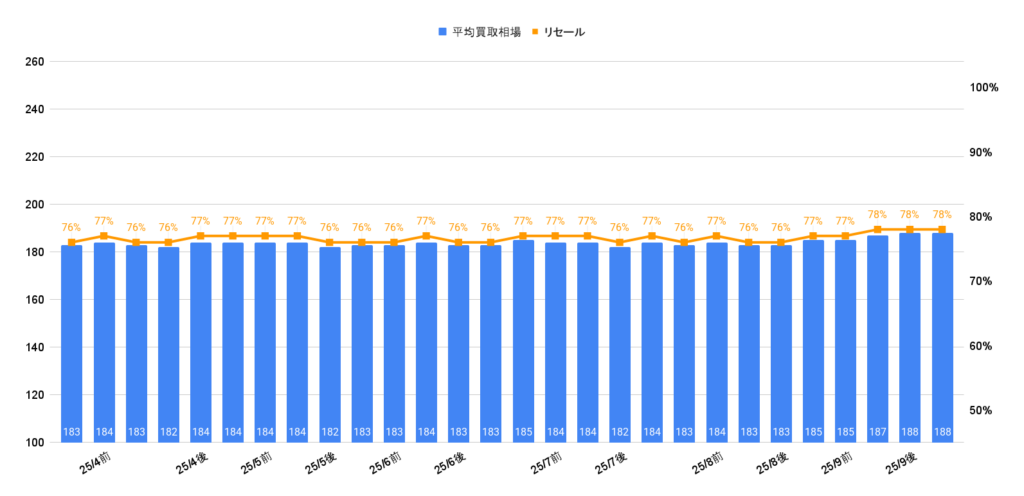This screenshot has height=496, width=1024.
Task: Click the leftmost orange line marker
Action: (72, 243)
